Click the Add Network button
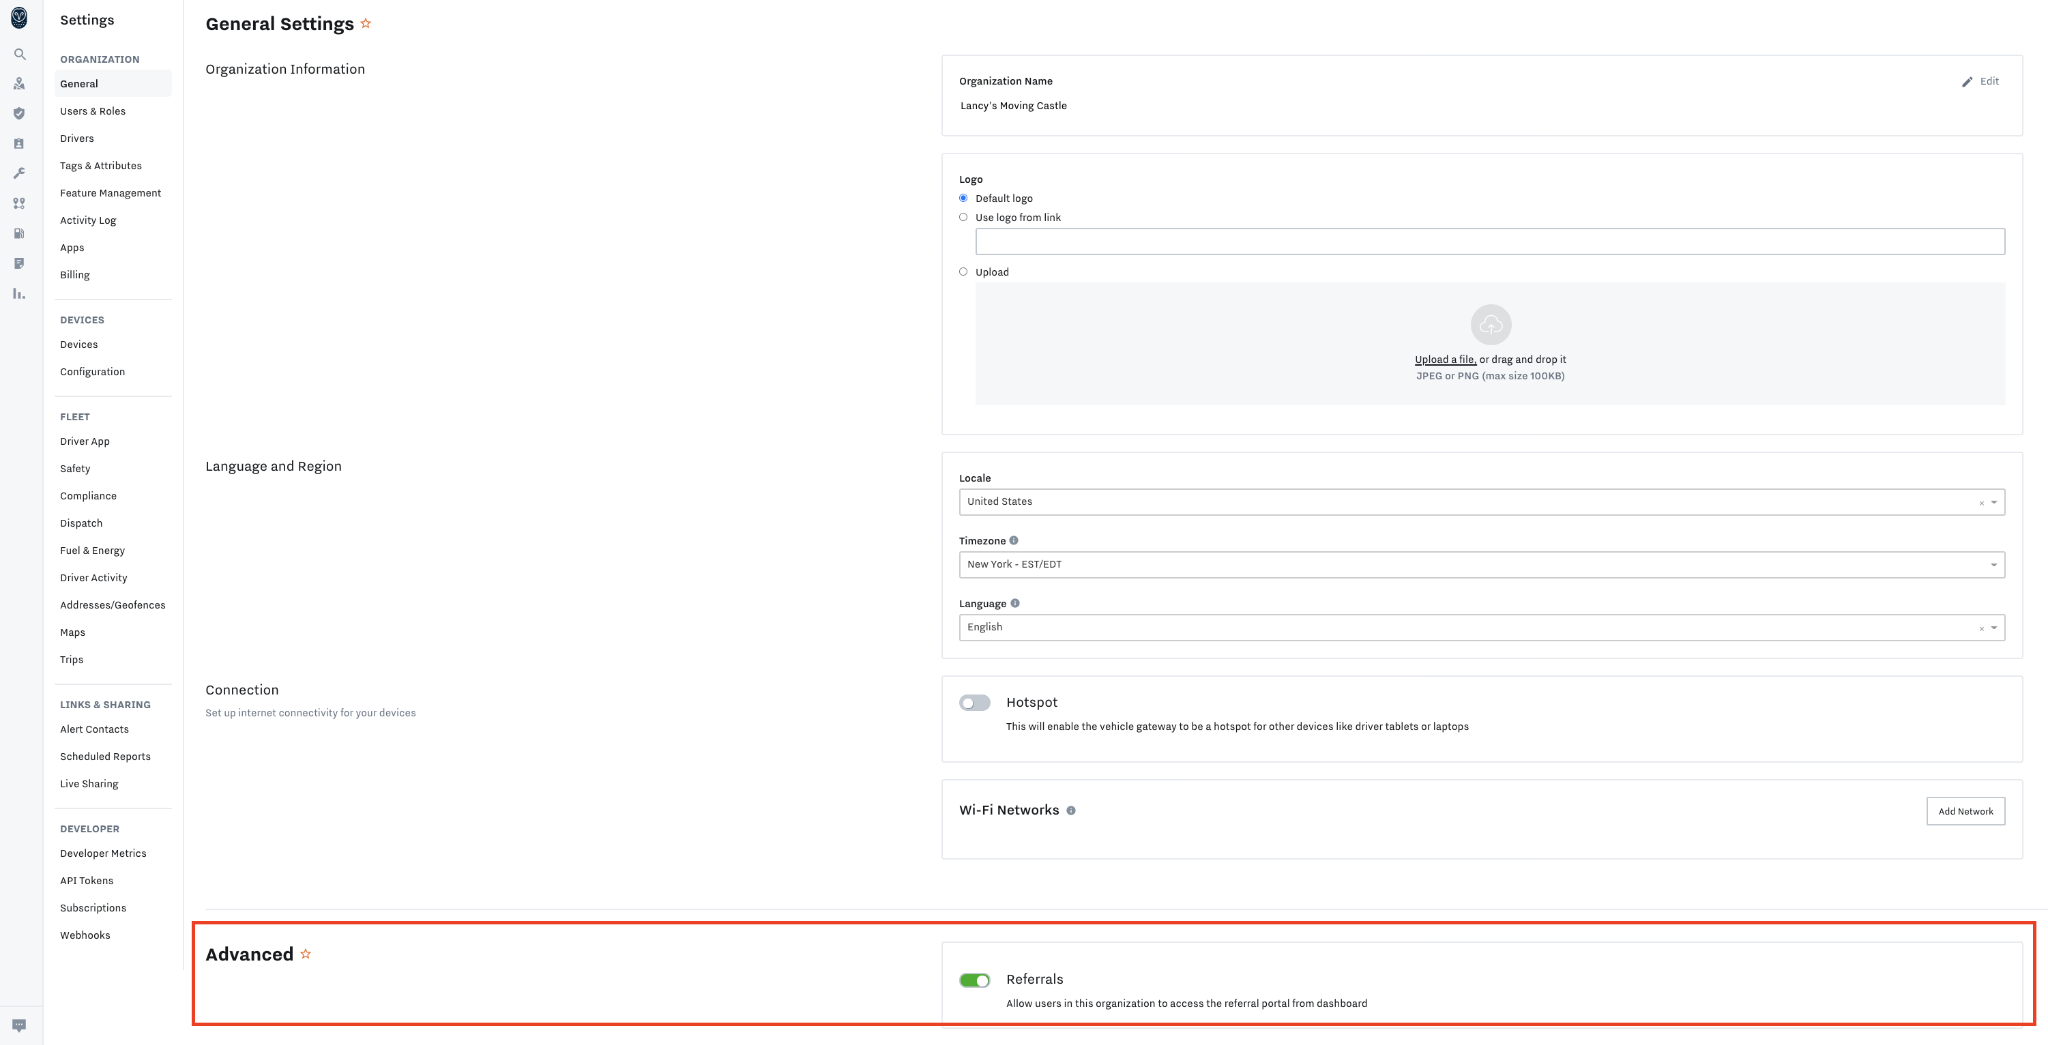This screenshot has height=1045, width=2048. (x=1965, y=811)
